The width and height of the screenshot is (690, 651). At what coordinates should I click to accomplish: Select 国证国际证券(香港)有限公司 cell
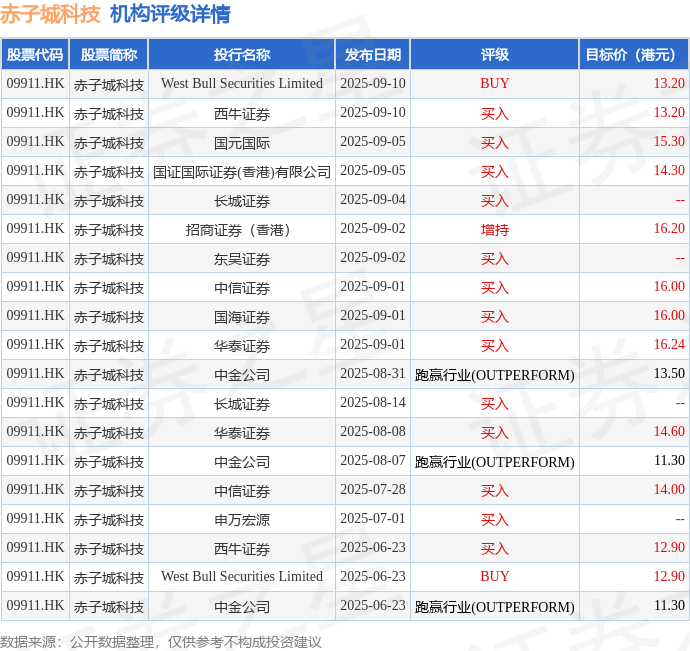point(242,172)
